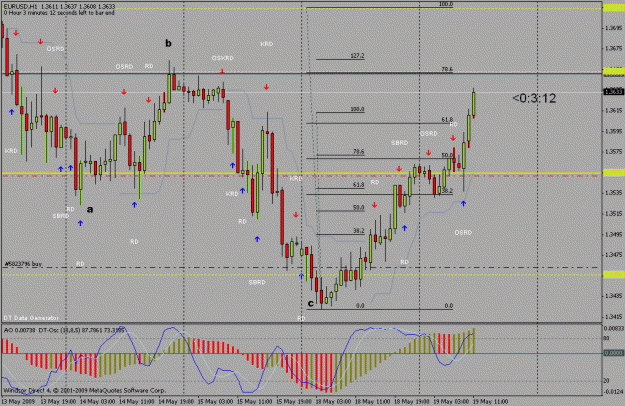Screen dimensions: 625x406
Task: Select wave label 'a' on chart
Action: coord(90,209)
